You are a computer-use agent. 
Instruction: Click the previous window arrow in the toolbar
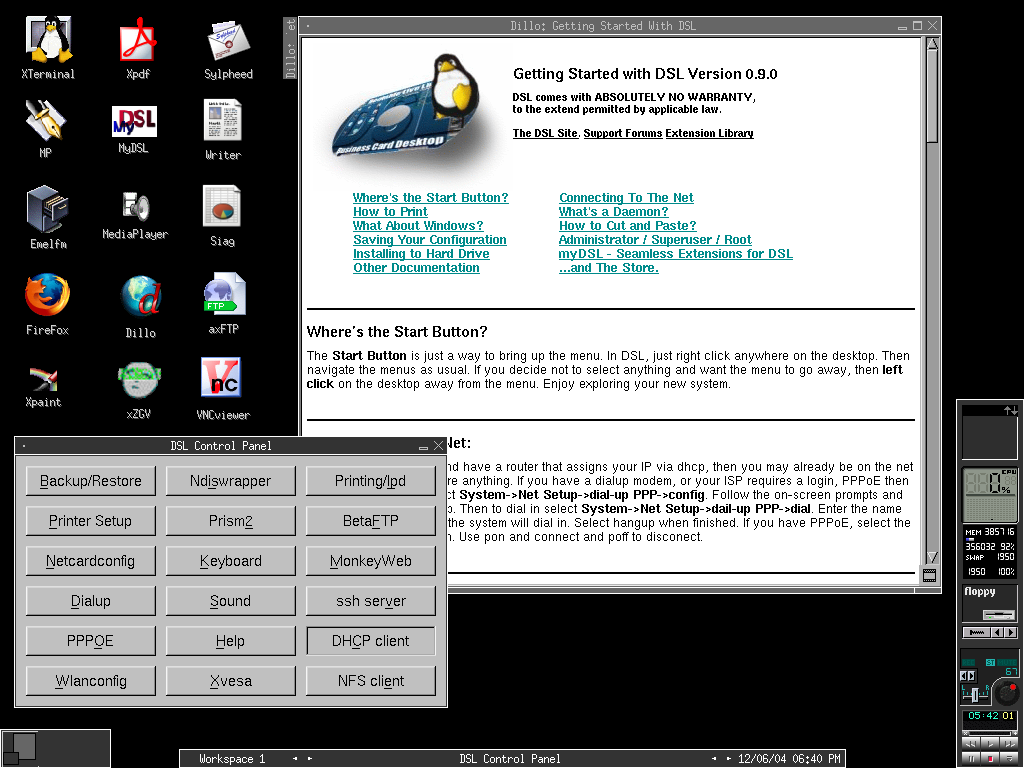tap(714, 759)
